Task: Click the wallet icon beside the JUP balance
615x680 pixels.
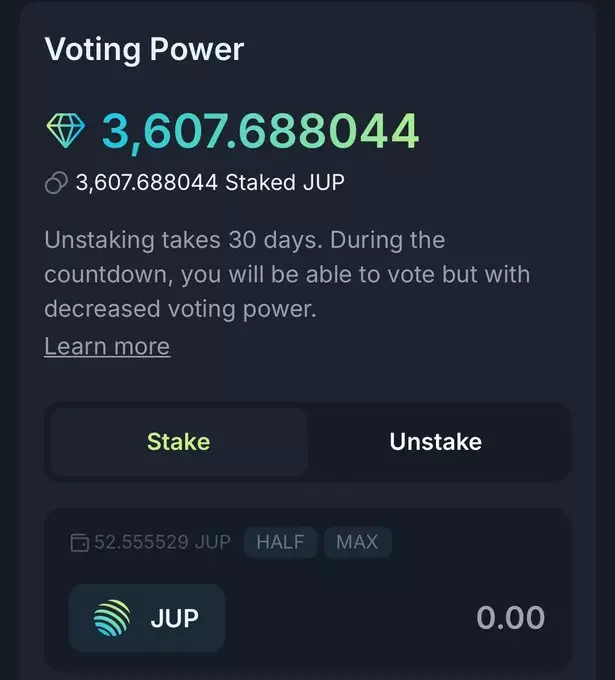Action: (79, 543)
